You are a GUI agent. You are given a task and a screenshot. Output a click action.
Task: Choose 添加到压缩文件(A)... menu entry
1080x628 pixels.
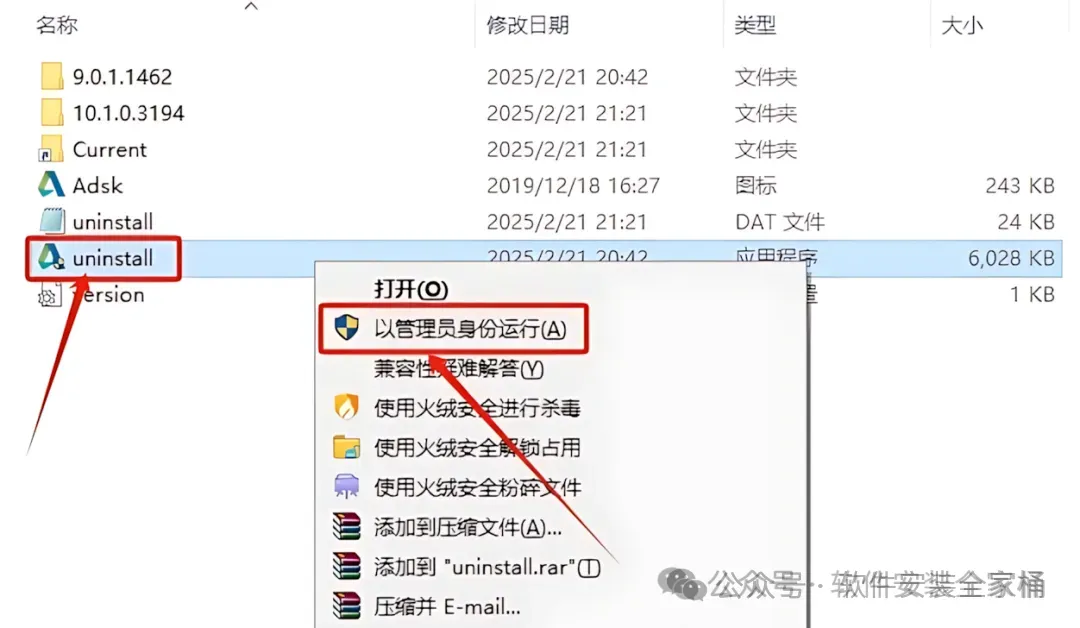pos(468,527)
